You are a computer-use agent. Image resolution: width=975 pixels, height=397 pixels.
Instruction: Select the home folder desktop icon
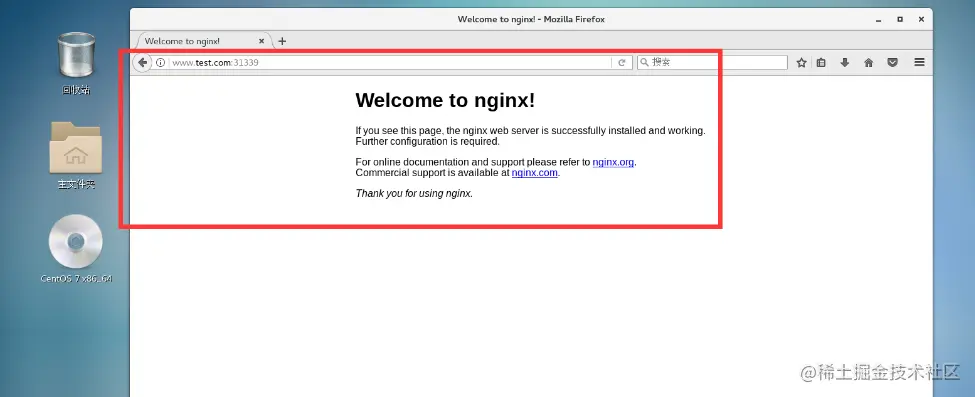click(76, 156)
